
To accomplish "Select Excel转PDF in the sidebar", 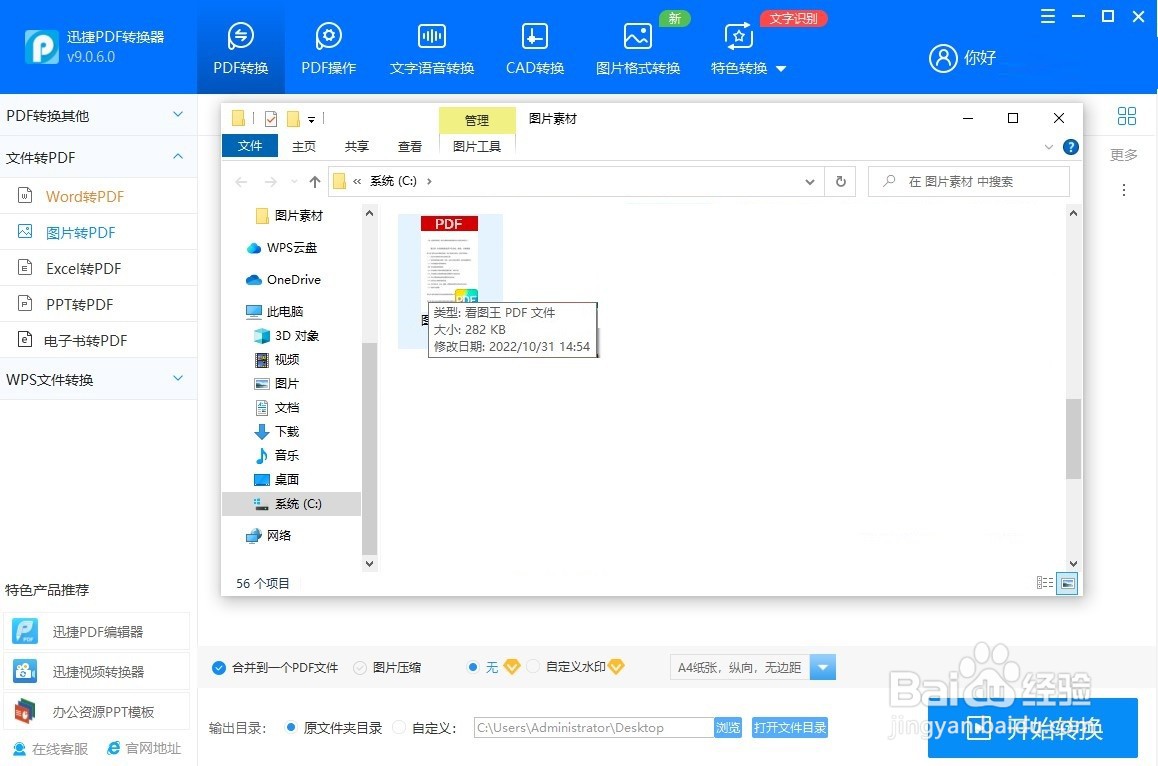I will coord(98,268).
